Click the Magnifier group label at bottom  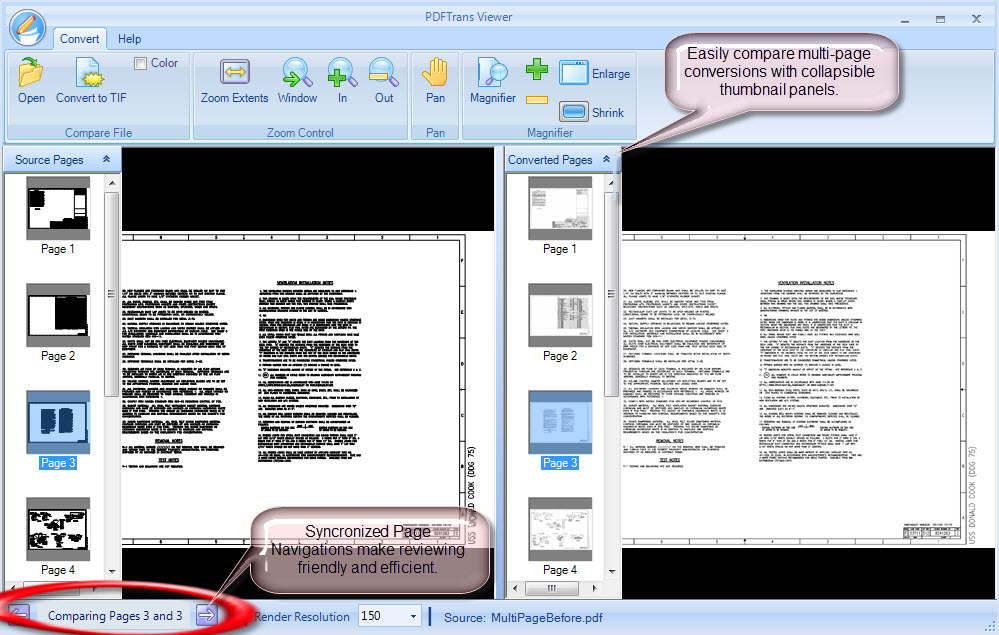click(550, 132)
